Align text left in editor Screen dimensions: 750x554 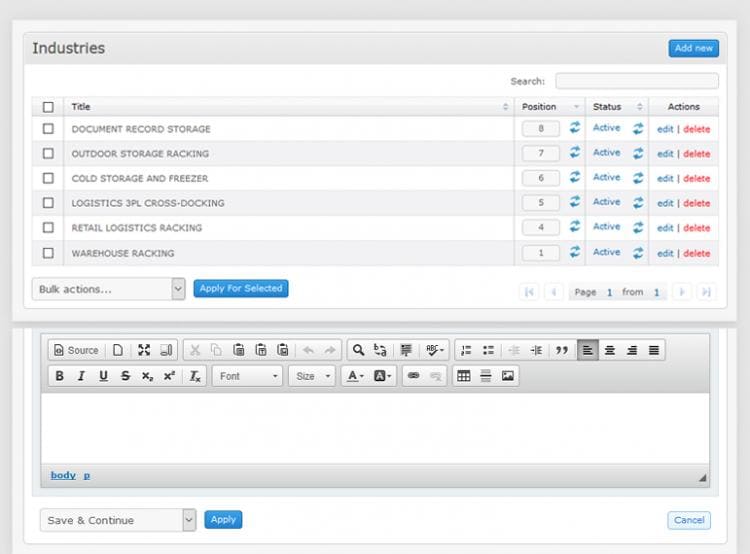click(588, 350)
